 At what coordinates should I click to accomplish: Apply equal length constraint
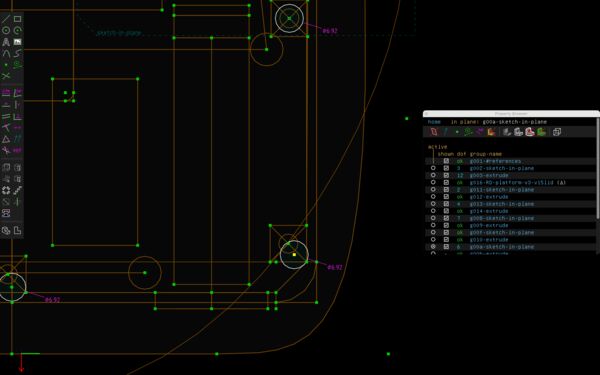(6, 139)
